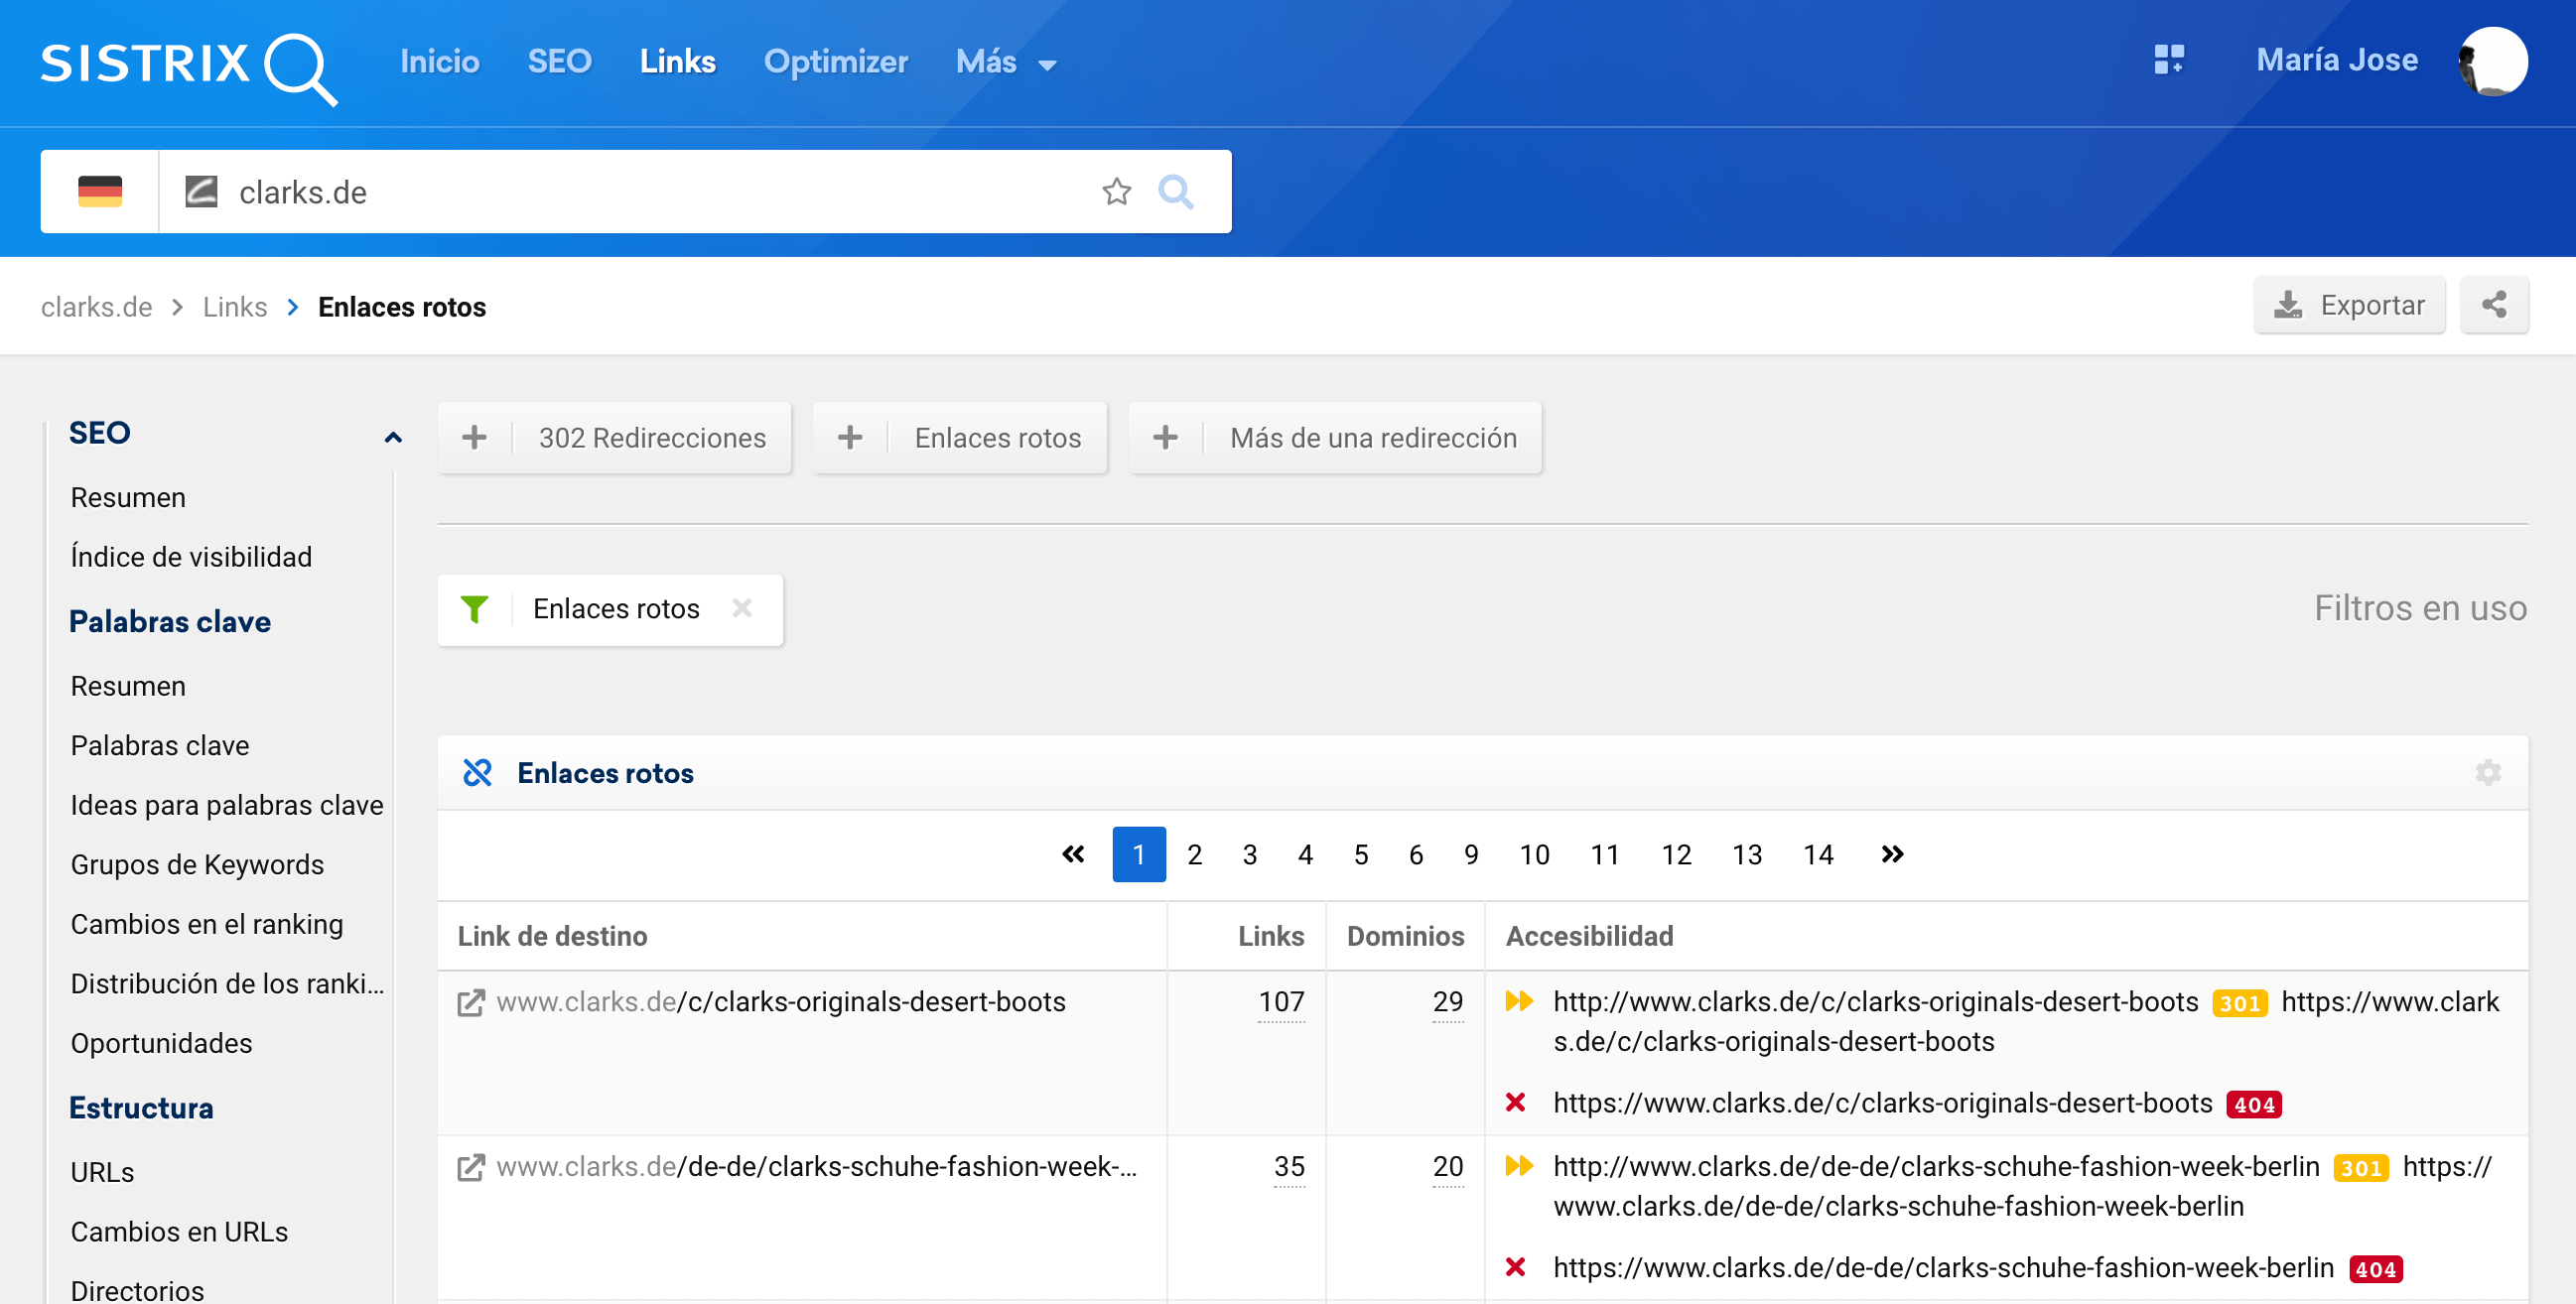The height and width of the screenshot is (1304, 2576).
Task: Expand the Más dropdown menu
Action: pos(1005,62)
